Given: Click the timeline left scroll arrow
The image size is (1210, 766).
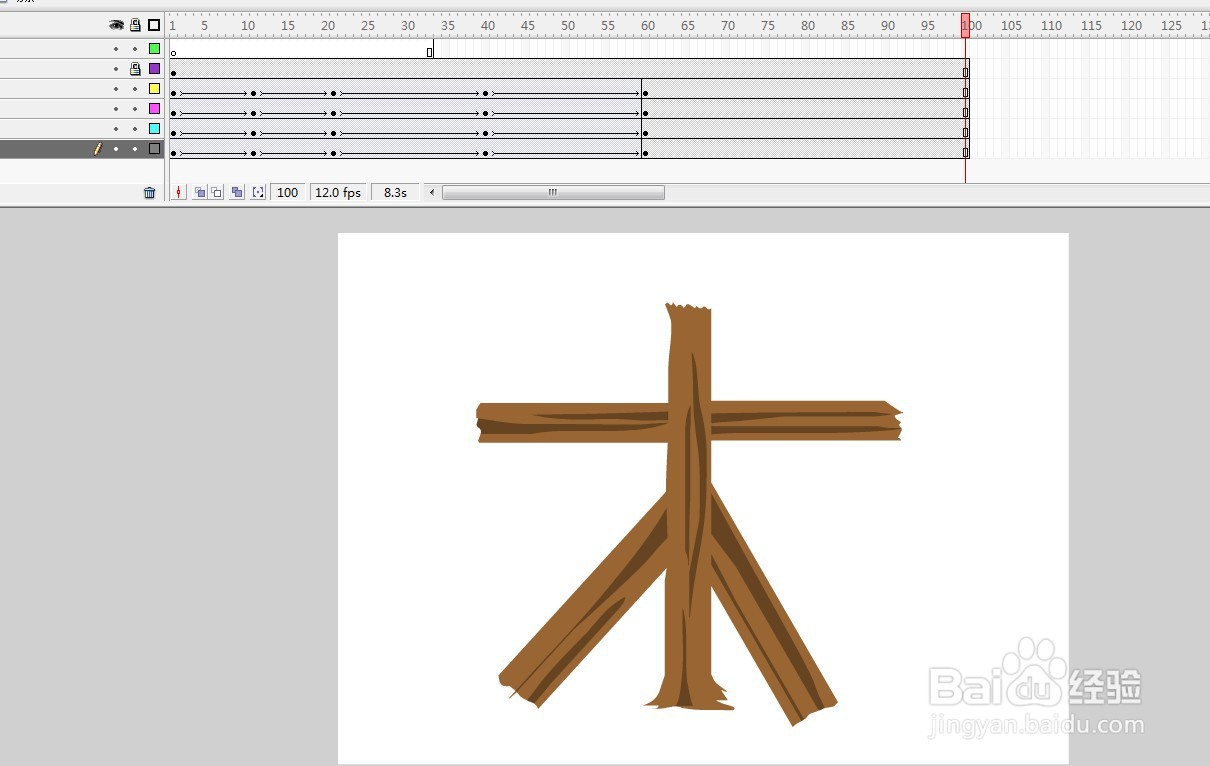Looking at the screenshot, I should [x=432, y=192].
